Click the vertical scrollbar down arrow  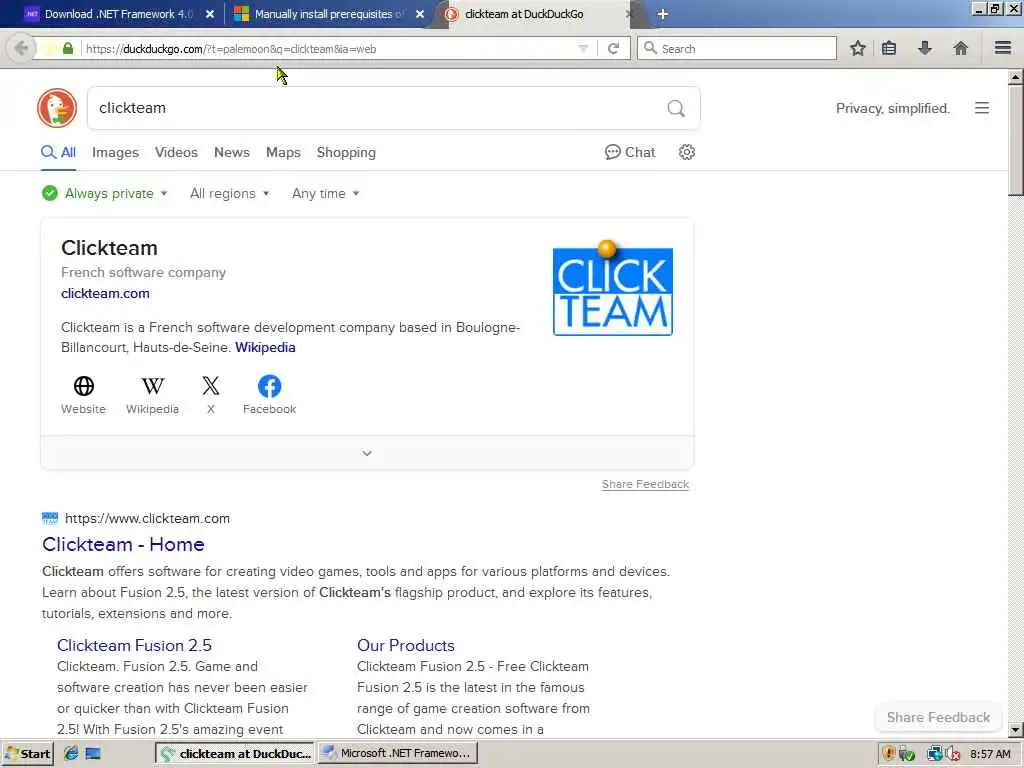click(x=1016, y=729)
